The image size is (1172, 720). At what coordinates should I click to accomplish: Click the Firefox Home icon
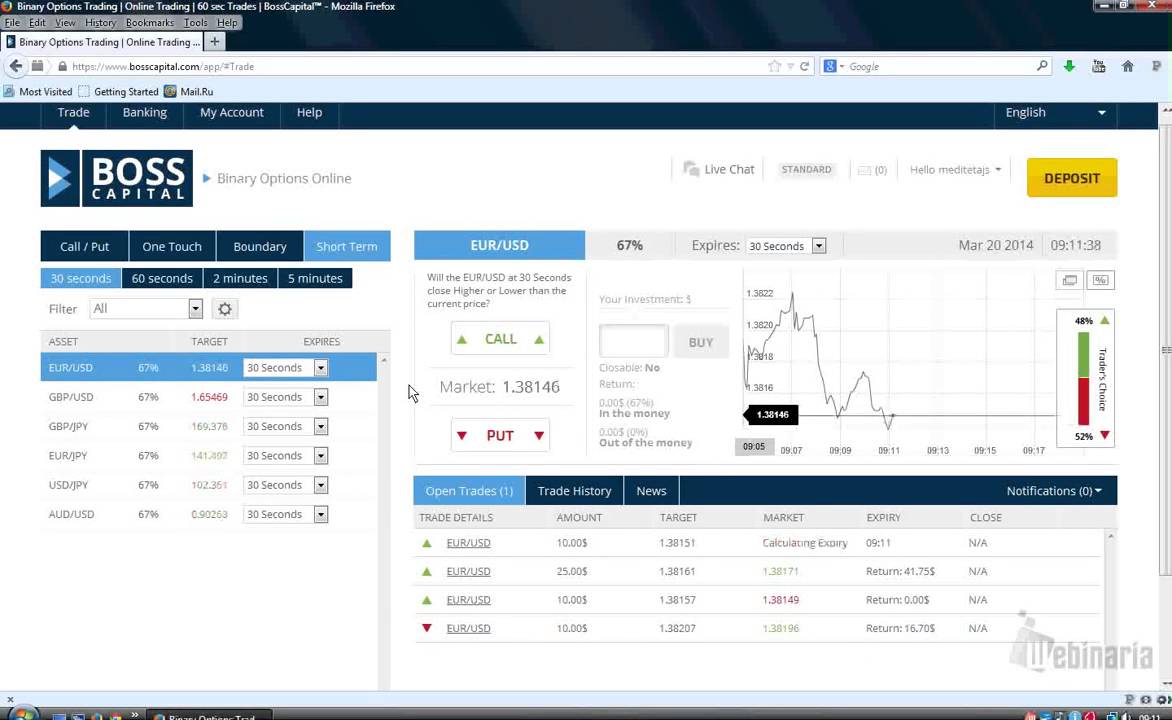click(1127, 67)
